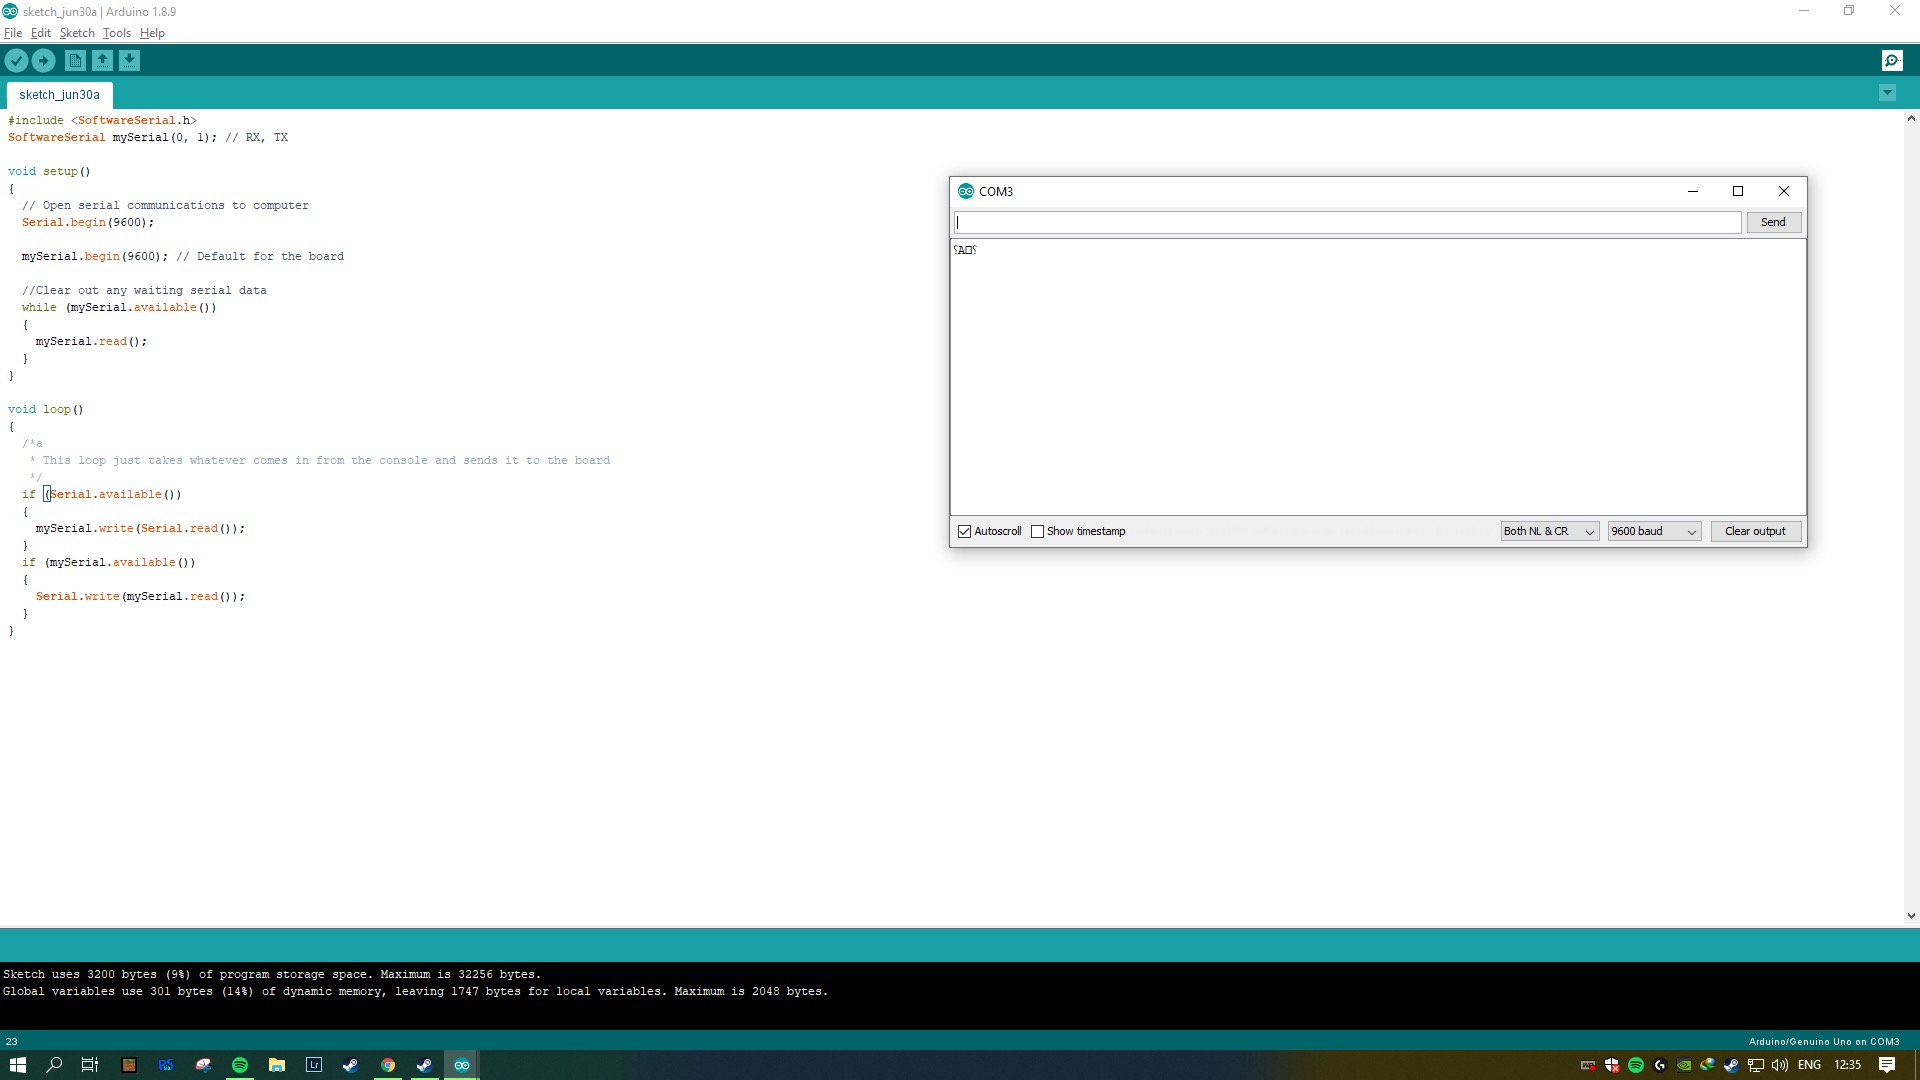Click the Clear output button

click(x=1755, y=532)
